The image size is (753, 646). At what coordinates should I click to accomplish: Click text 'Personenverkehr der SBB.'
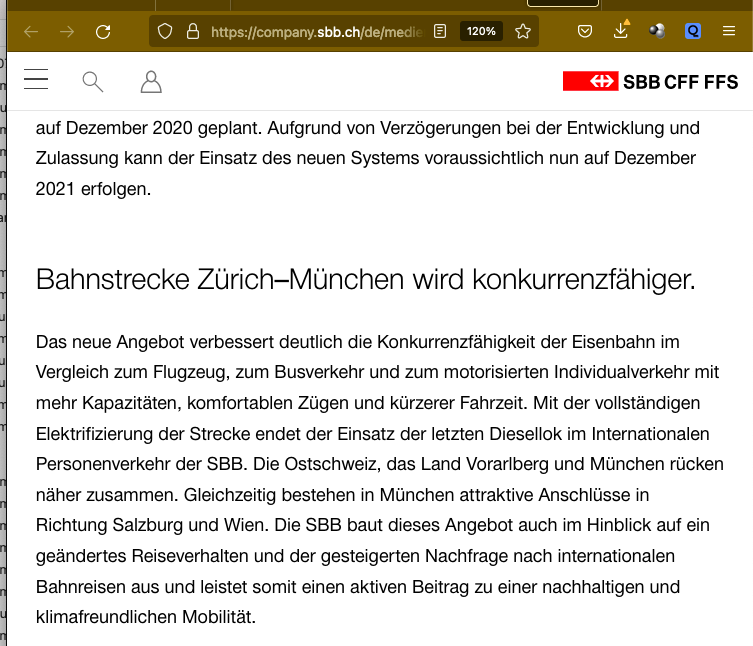tap(141, 464)
